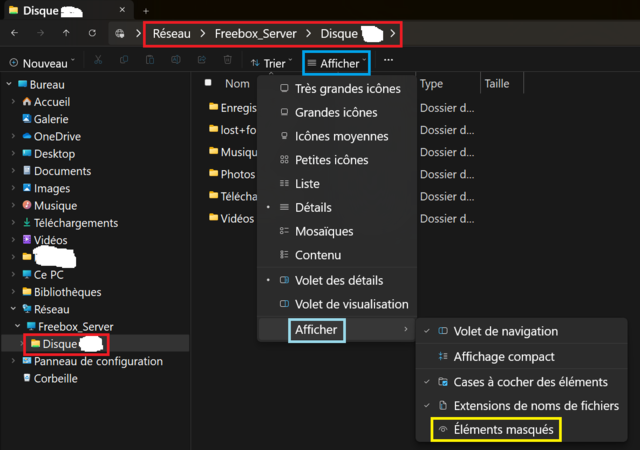640x450 pixels.
Task: Click the Share toolbar icon
Action: (x=202, y=60)
